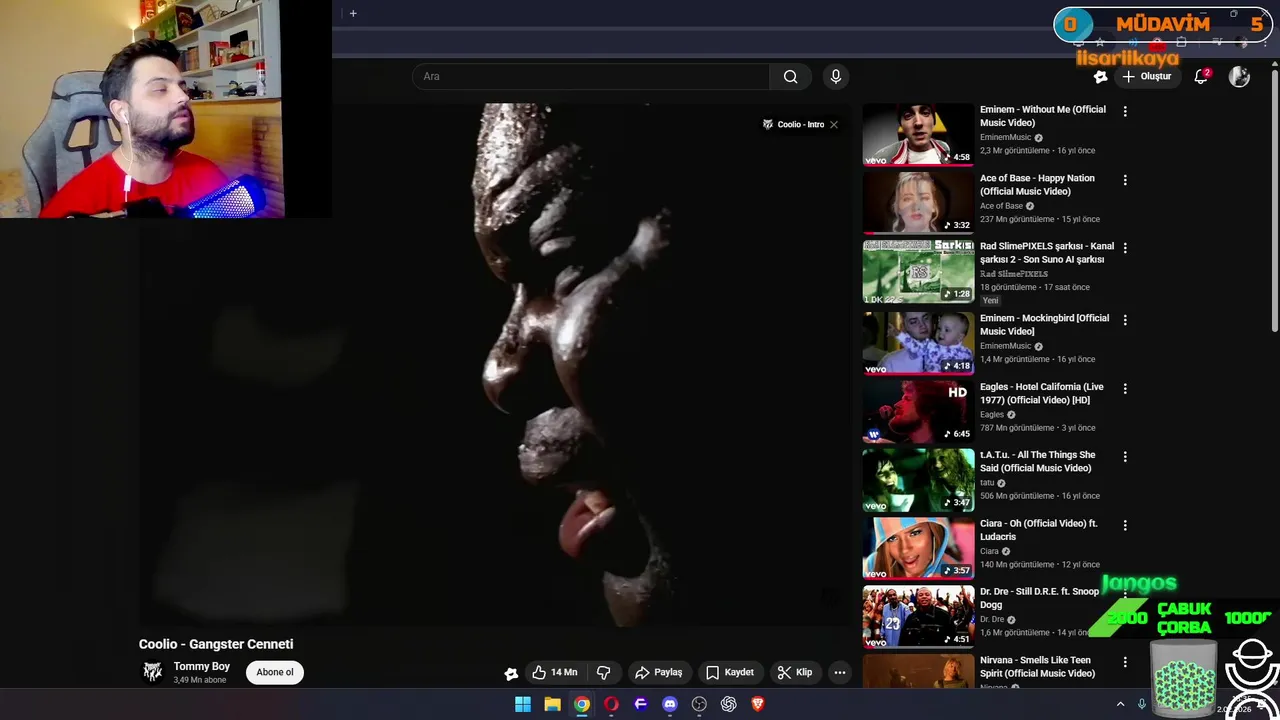Open Opera browser from taskbar

(611, 704)
